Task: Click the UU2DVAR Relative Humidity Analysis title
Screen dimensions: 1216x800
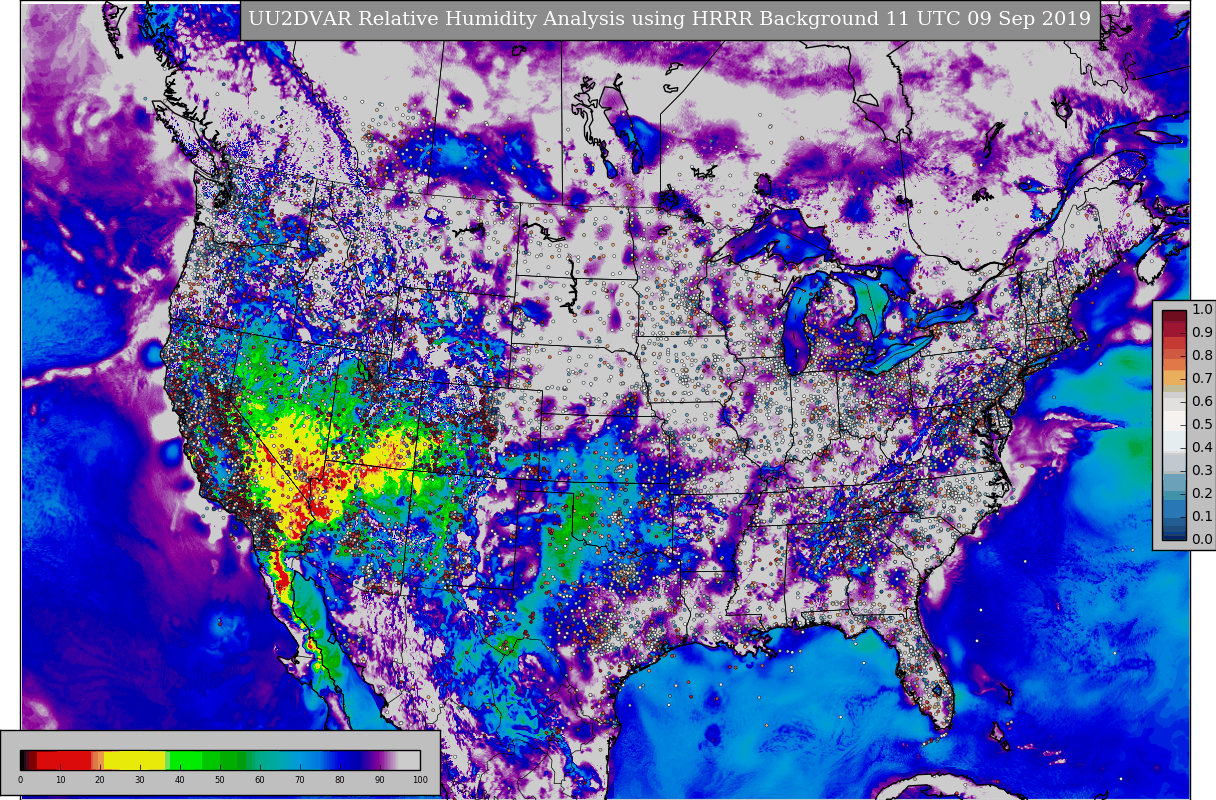Action: point(670,19)
